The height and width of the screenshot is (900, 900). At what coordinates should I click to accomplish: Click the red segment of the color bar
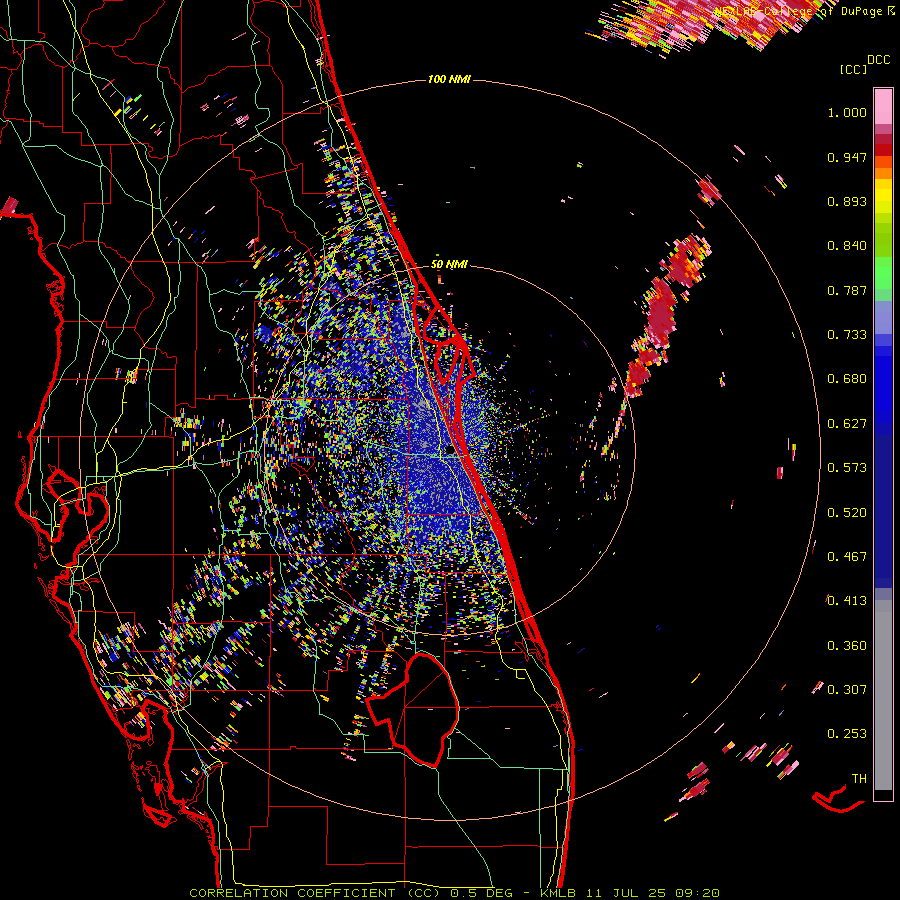(883, 150)
